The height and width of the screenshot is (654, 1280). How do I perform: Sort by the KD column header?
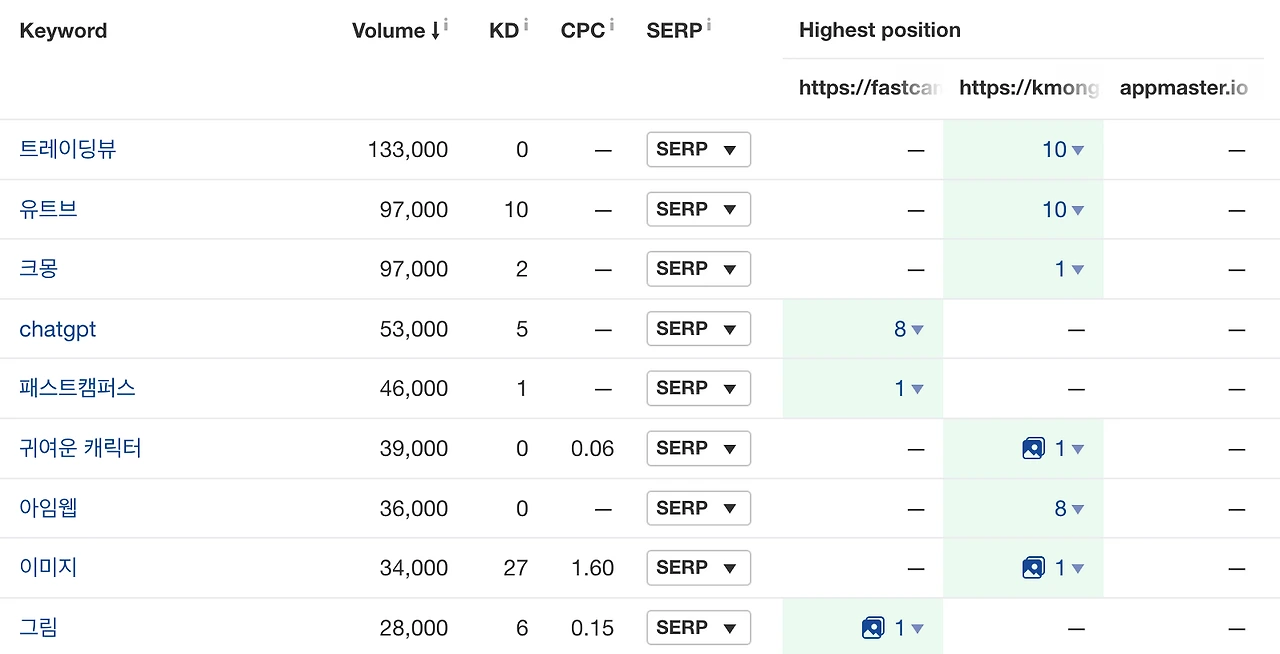(503, 31)
